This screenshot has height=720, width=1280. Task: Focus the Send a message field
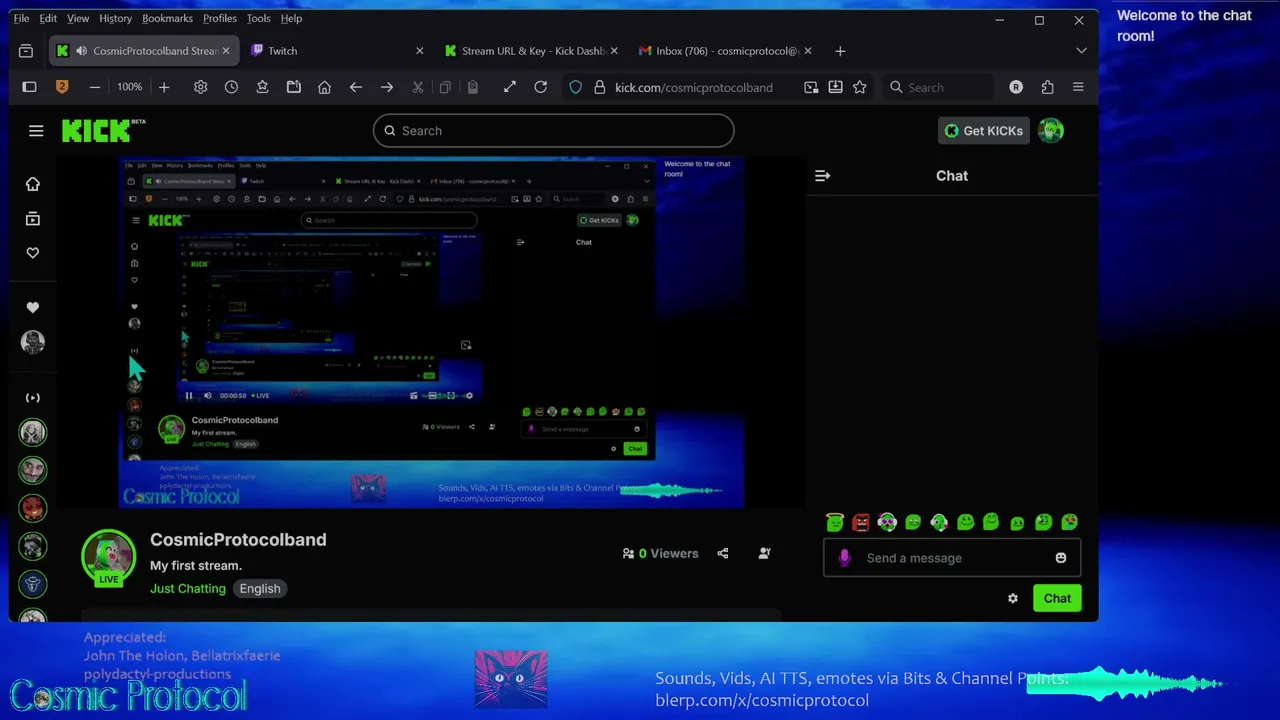coord(952,558)
